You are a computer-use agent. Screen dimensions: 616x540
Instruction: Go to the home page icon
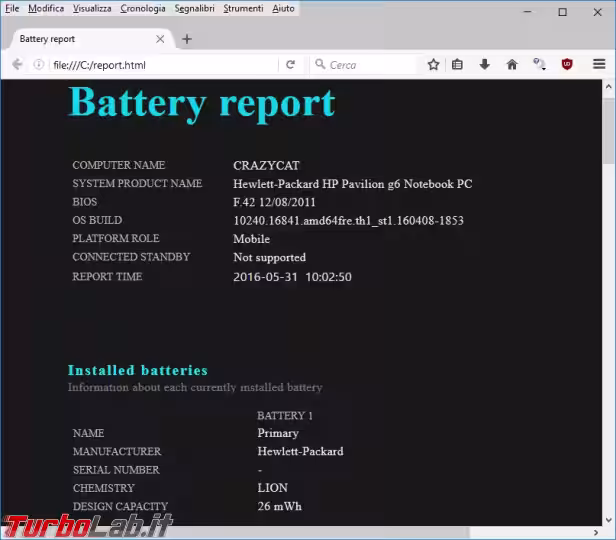pos(511,64)
